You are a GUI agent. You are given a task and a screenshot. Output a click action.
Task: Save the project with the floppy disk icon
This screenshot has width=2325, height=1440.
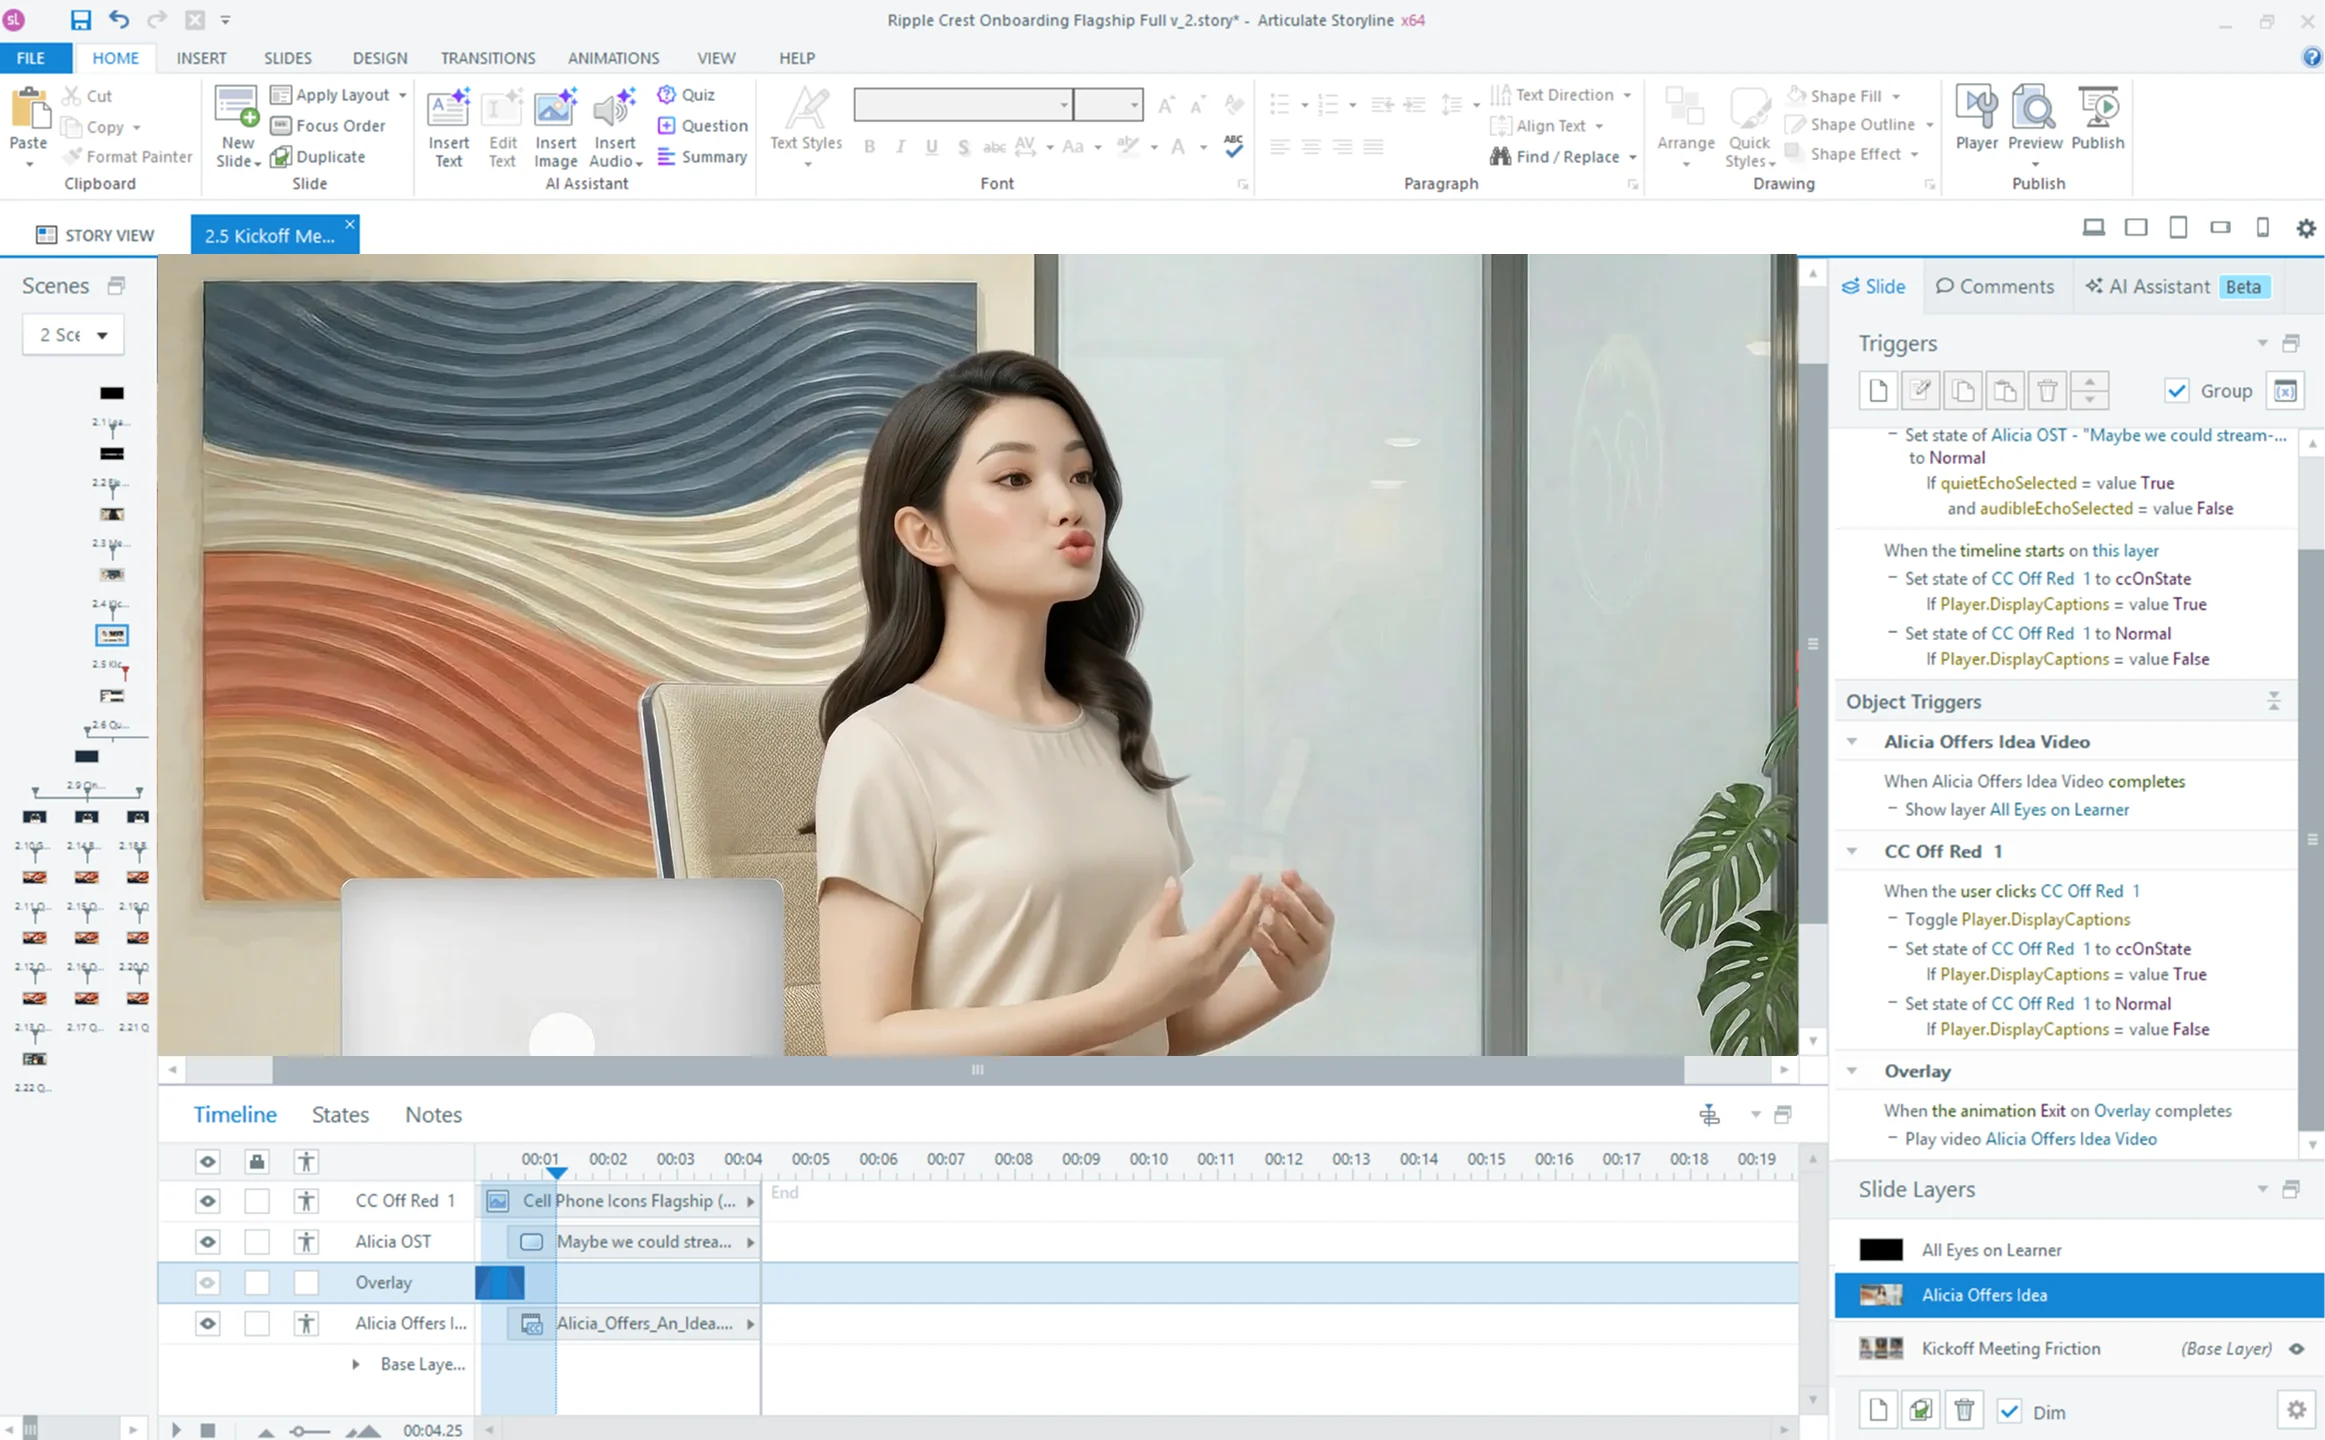(x=80, y=20)
